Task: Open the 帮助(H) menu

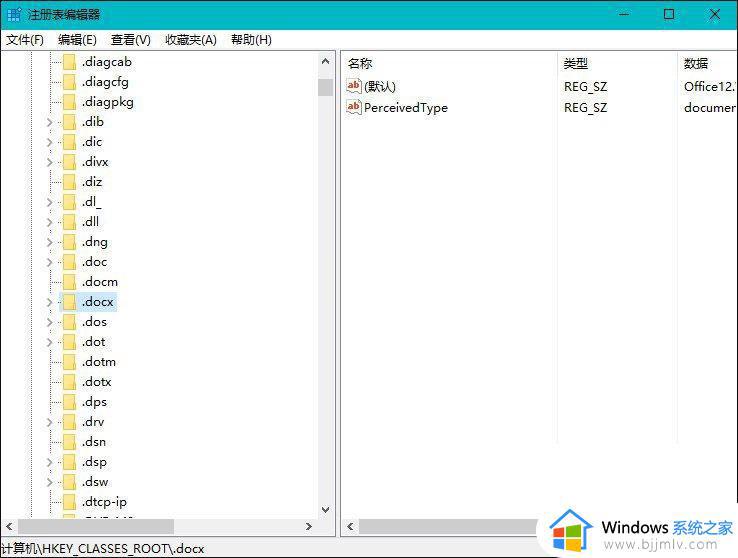Action: pos(251,40)
